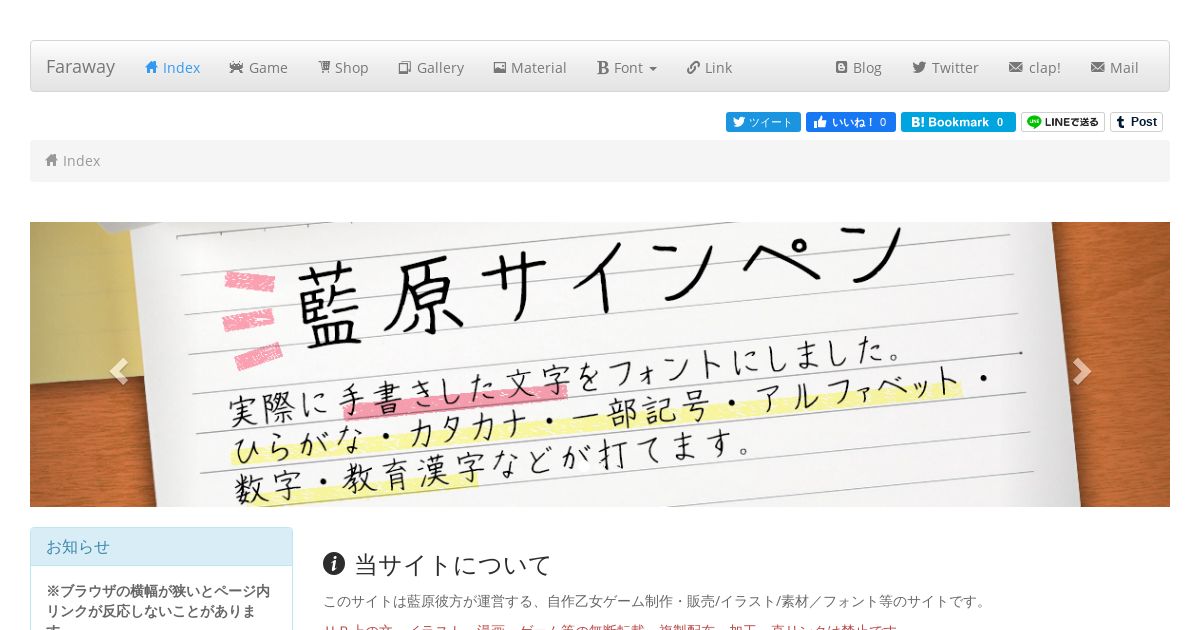Viewport: 1200px width, 630px height.
Task: Share via the blue ツイート button
Action: point(763,122)
